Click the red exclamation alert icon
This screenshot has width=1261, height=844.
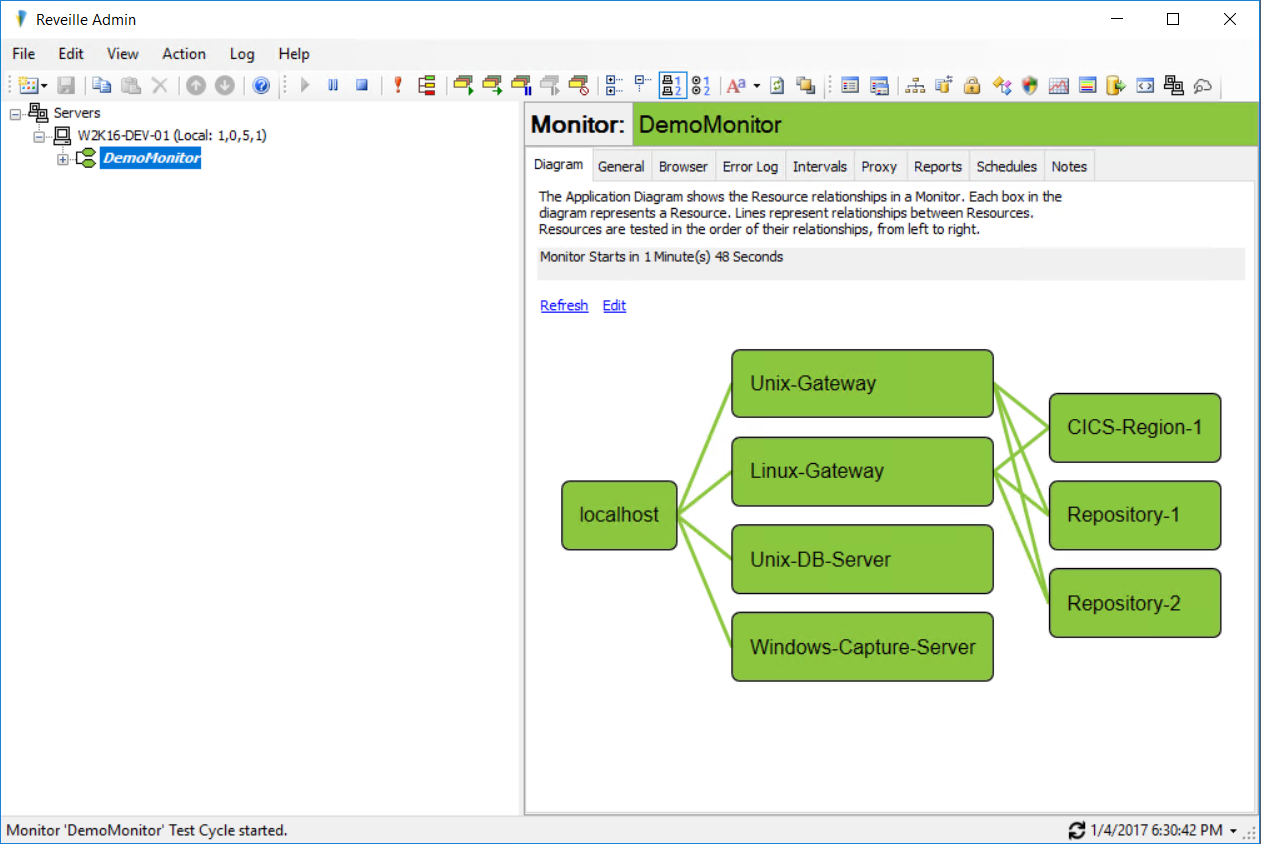click(x=398, y=86)
